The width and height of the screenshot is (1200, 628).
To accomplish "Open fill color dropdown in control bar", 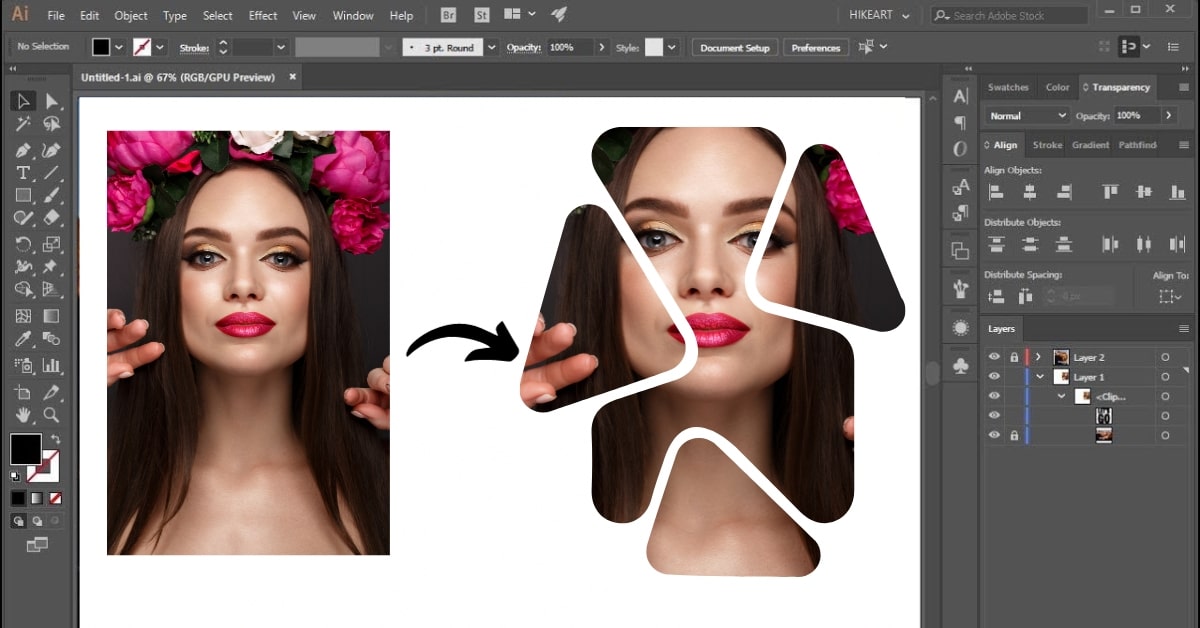I will (x=119, y=47).
